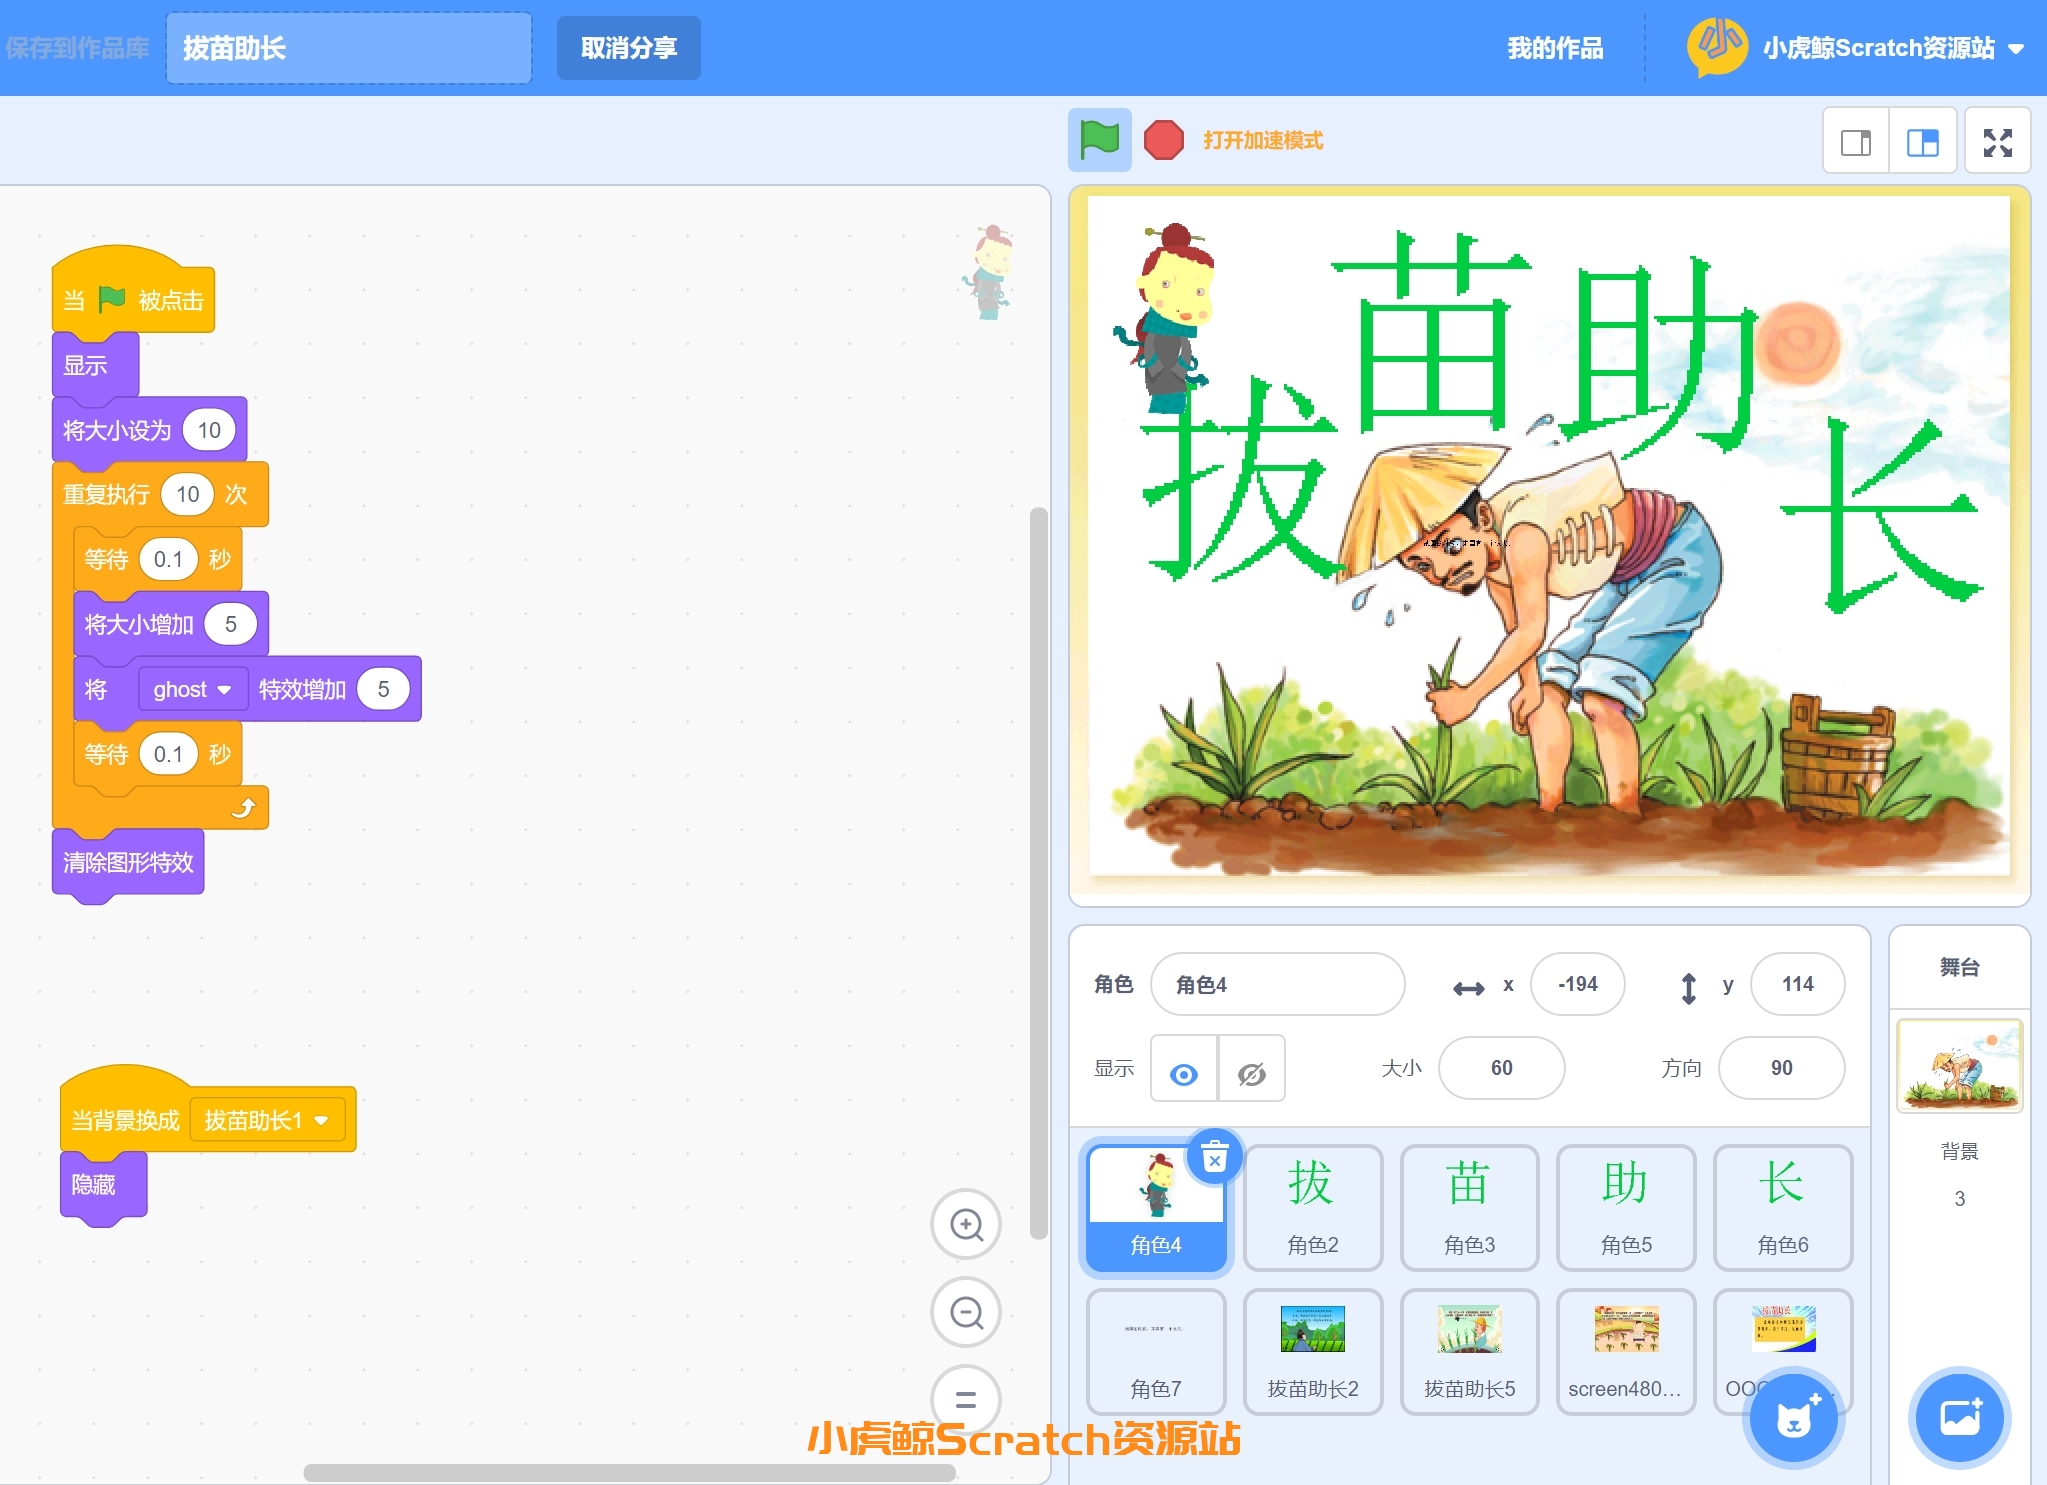Zoom out the code workspace

click(x=966, y=1312)
